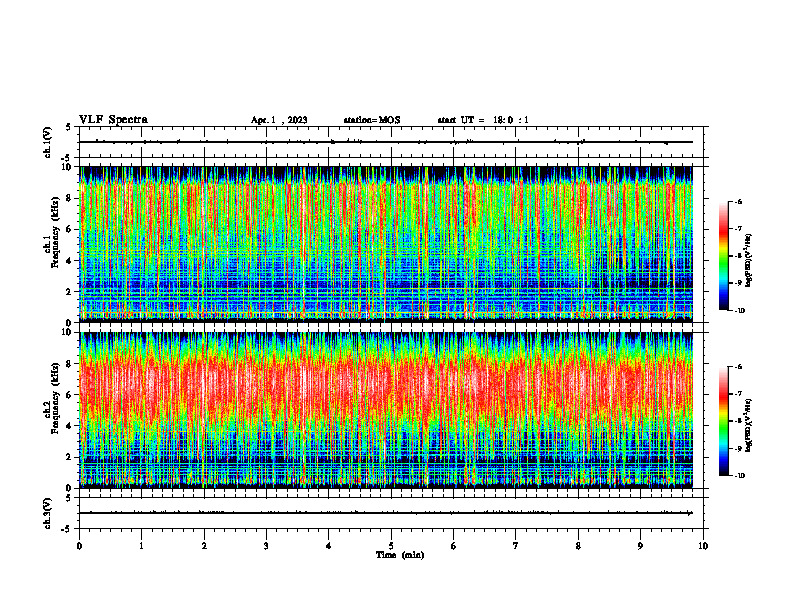Click the "10" frequency tick of ch.1 spectrogram
The width and height of the screenshot is (792, 612).
tap(67, 167)
